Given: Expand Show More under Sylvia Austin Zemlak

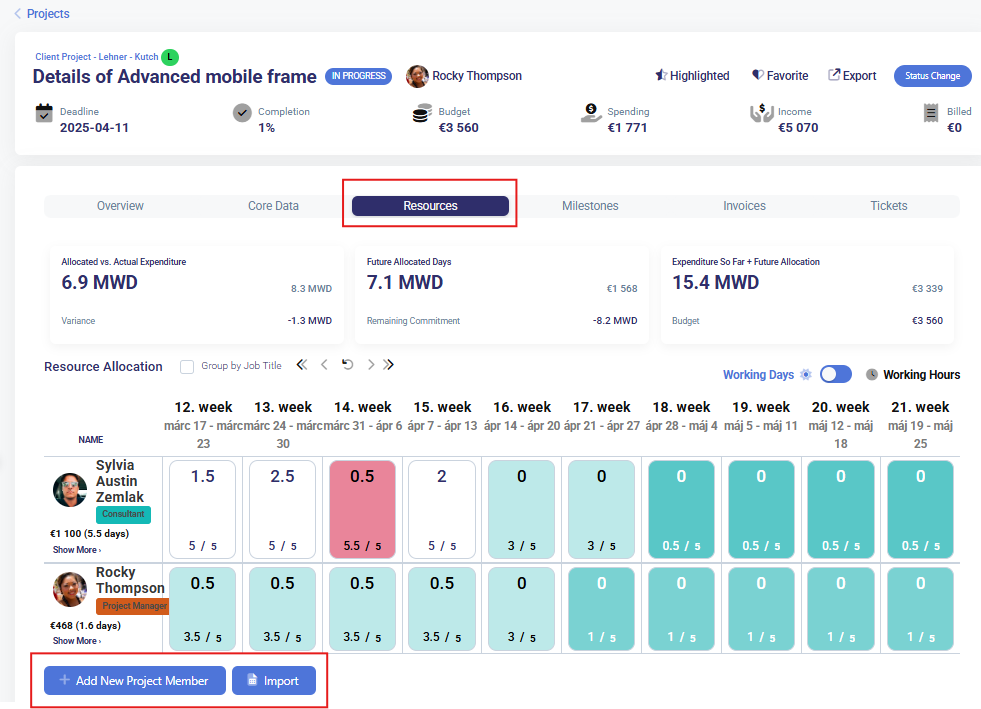Looking at the screenshot, I should click(x=76, y=550).
